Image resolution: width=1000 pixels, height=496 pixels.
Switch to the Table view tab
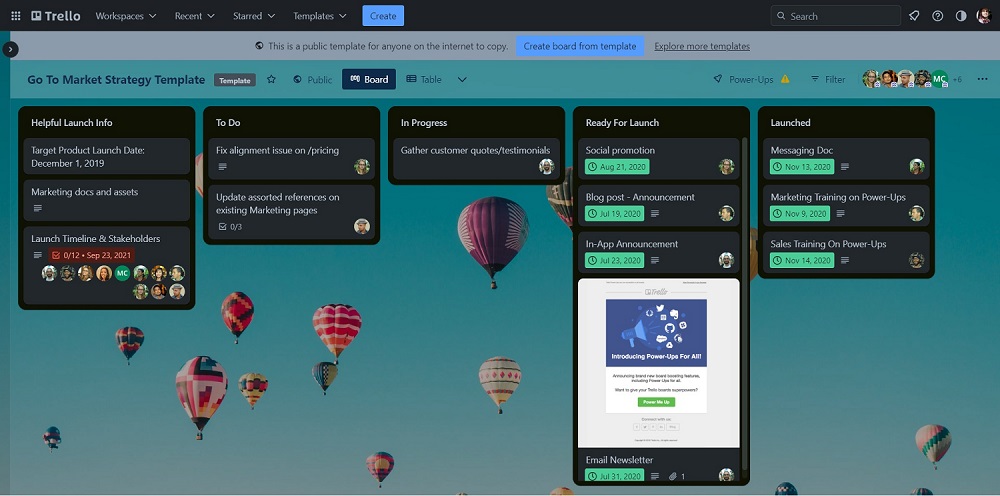(x=423, y=80)
